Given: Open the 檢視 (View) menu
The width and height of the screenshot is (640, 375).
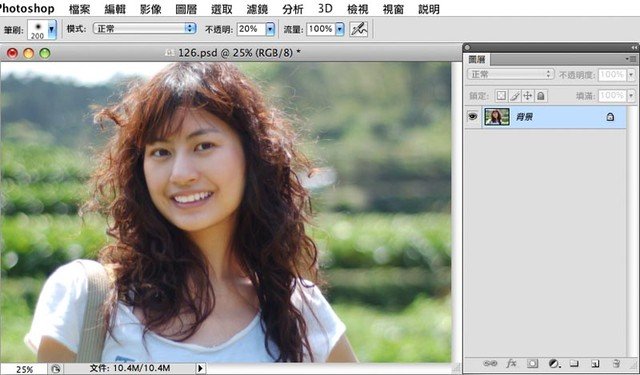Looking at the screenshot, I should 358,9.
